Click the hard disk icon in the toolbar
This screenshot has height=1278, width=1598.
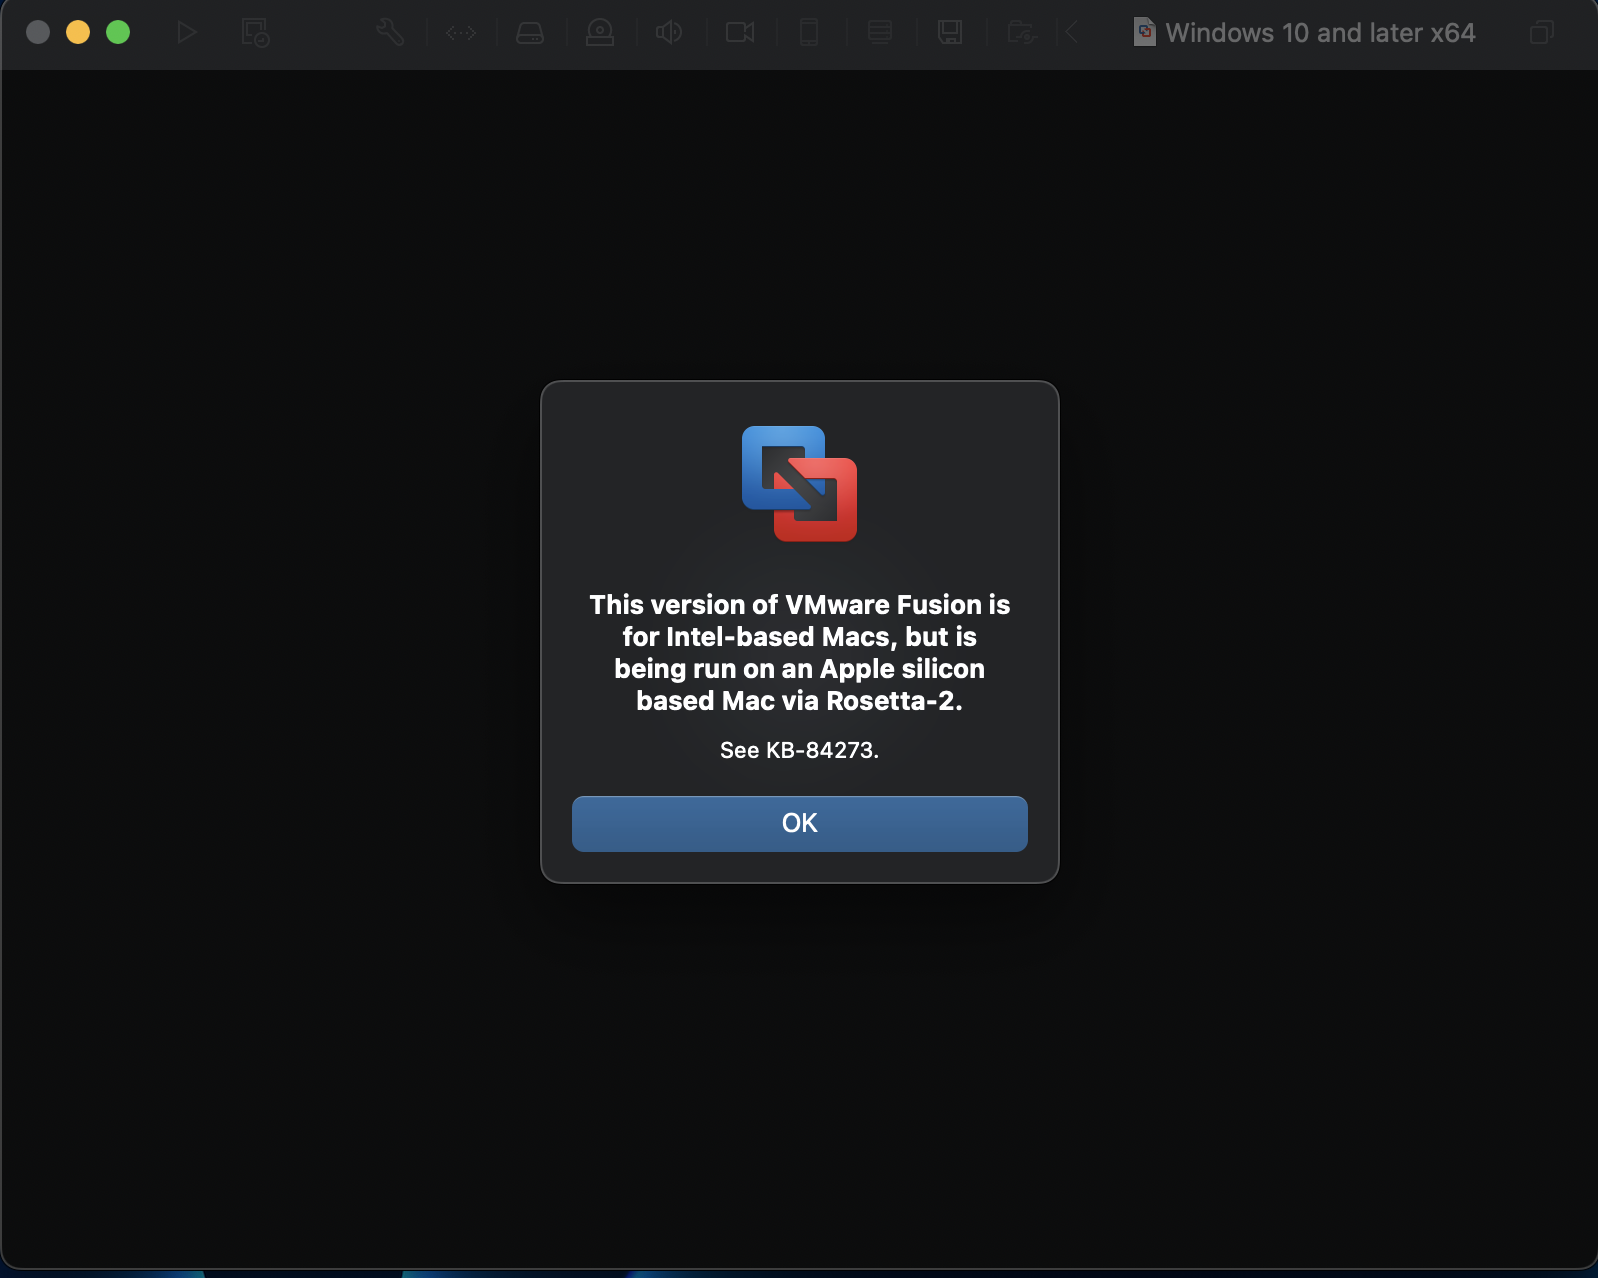point(530,33)
